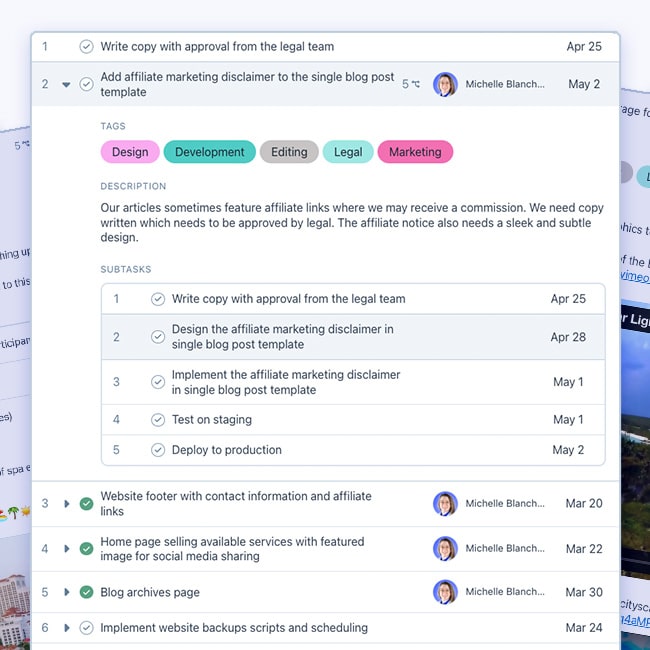This screenshot has height=650, width=650.
Task: Click Michelle Blanch avatar on task 2 row
Action: pyautogui.click(x=445, y=84)
